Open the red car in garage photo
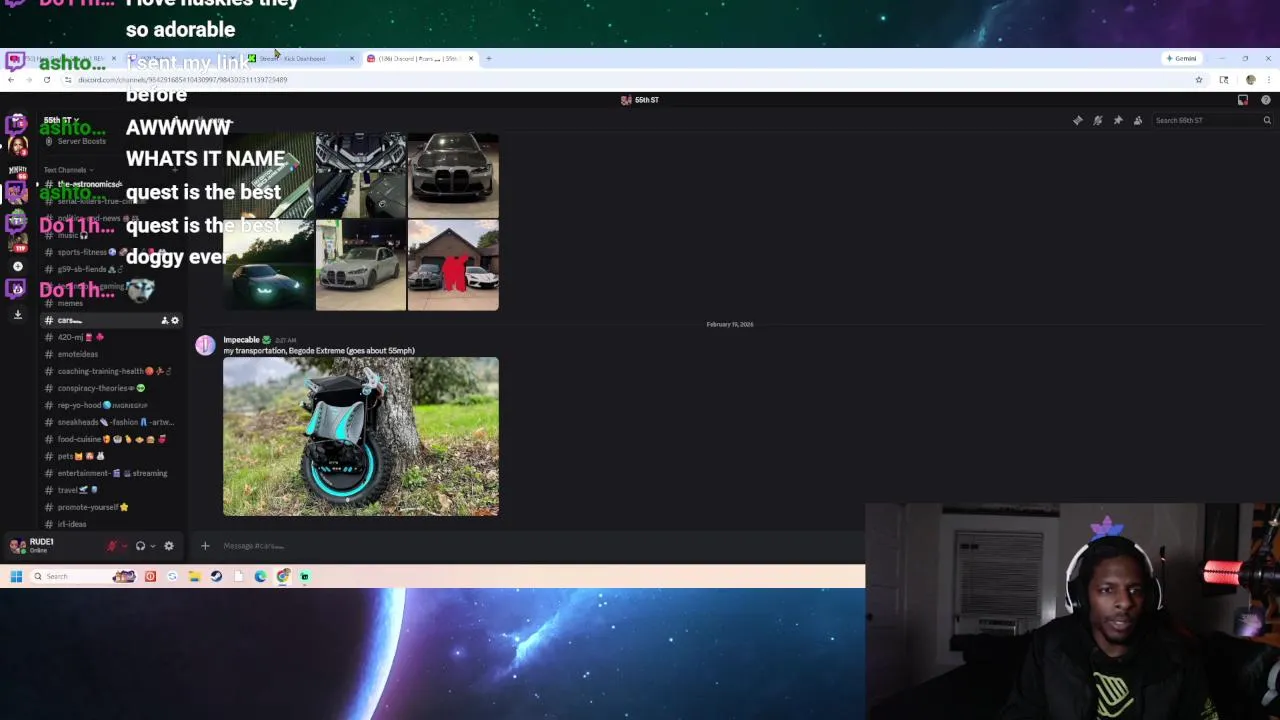Viewport: 1280px width, 720px height. pos(453,266)
